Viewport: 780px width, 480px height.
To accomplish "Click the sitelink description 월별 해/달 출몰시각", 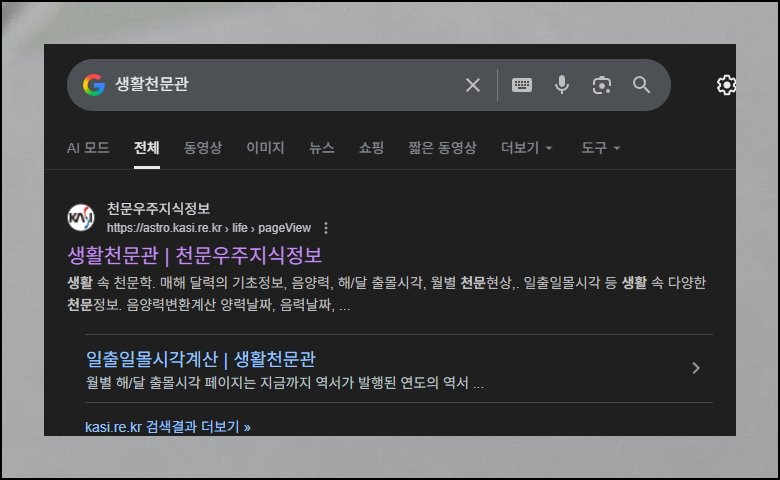I will (x=285, y=383).
